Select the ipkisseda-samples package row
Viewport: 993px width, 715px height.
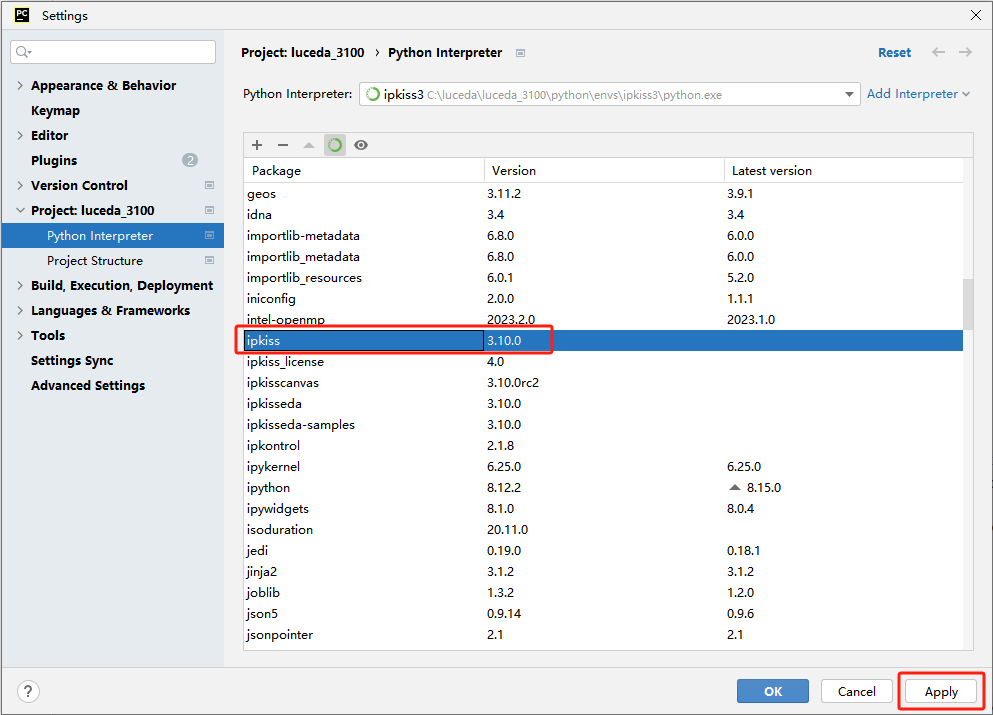pyautogui.click(x=604, y=424)
